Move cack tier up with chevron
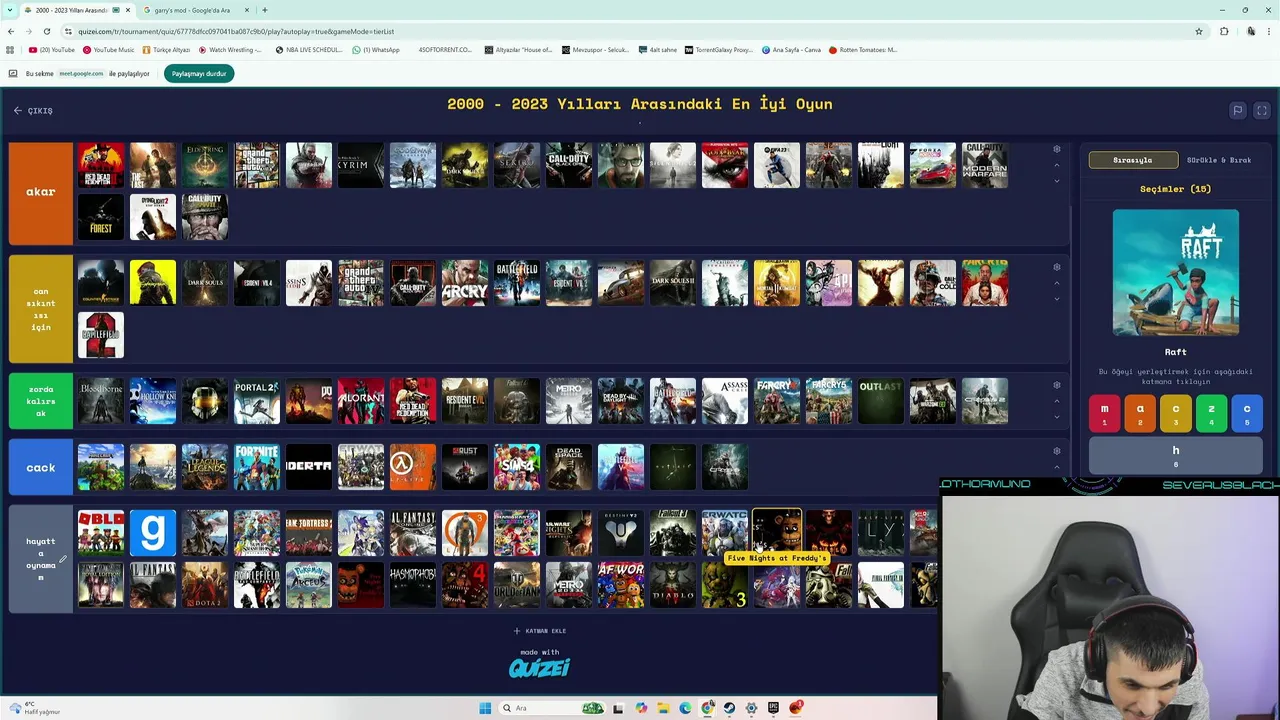 (x=1057, y=467)
